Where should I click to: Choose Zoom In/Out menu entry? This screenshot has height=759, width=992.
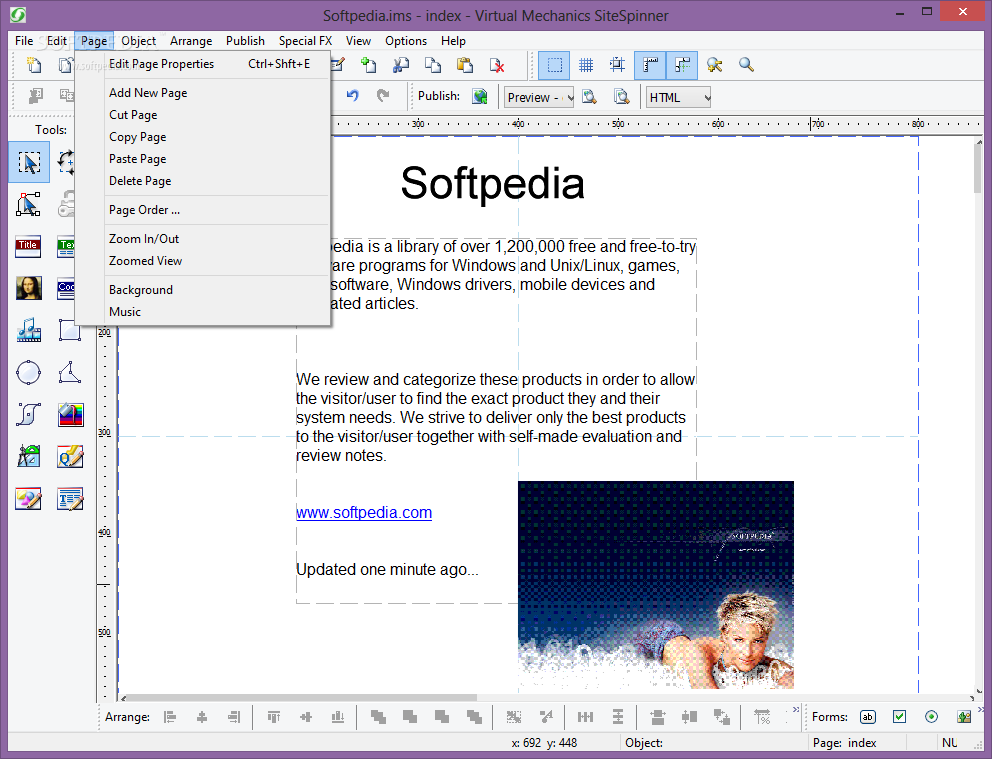click(x=202, y=239)
